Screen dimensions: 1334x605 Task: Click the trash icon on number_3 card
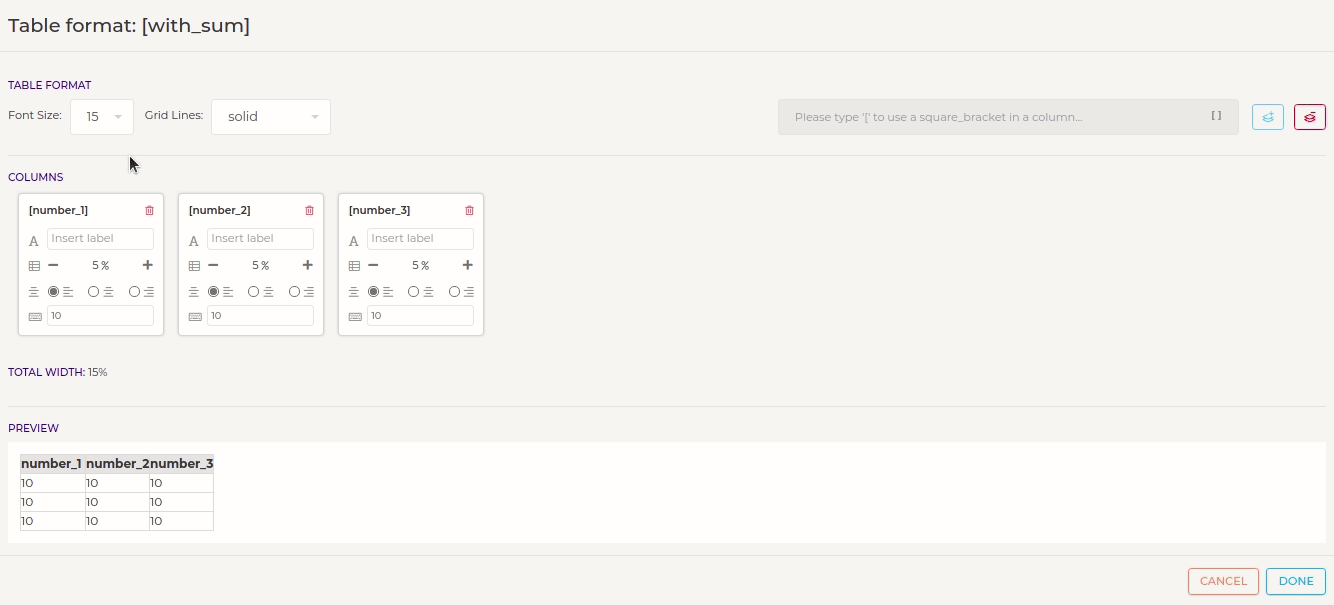pos(470,210)
